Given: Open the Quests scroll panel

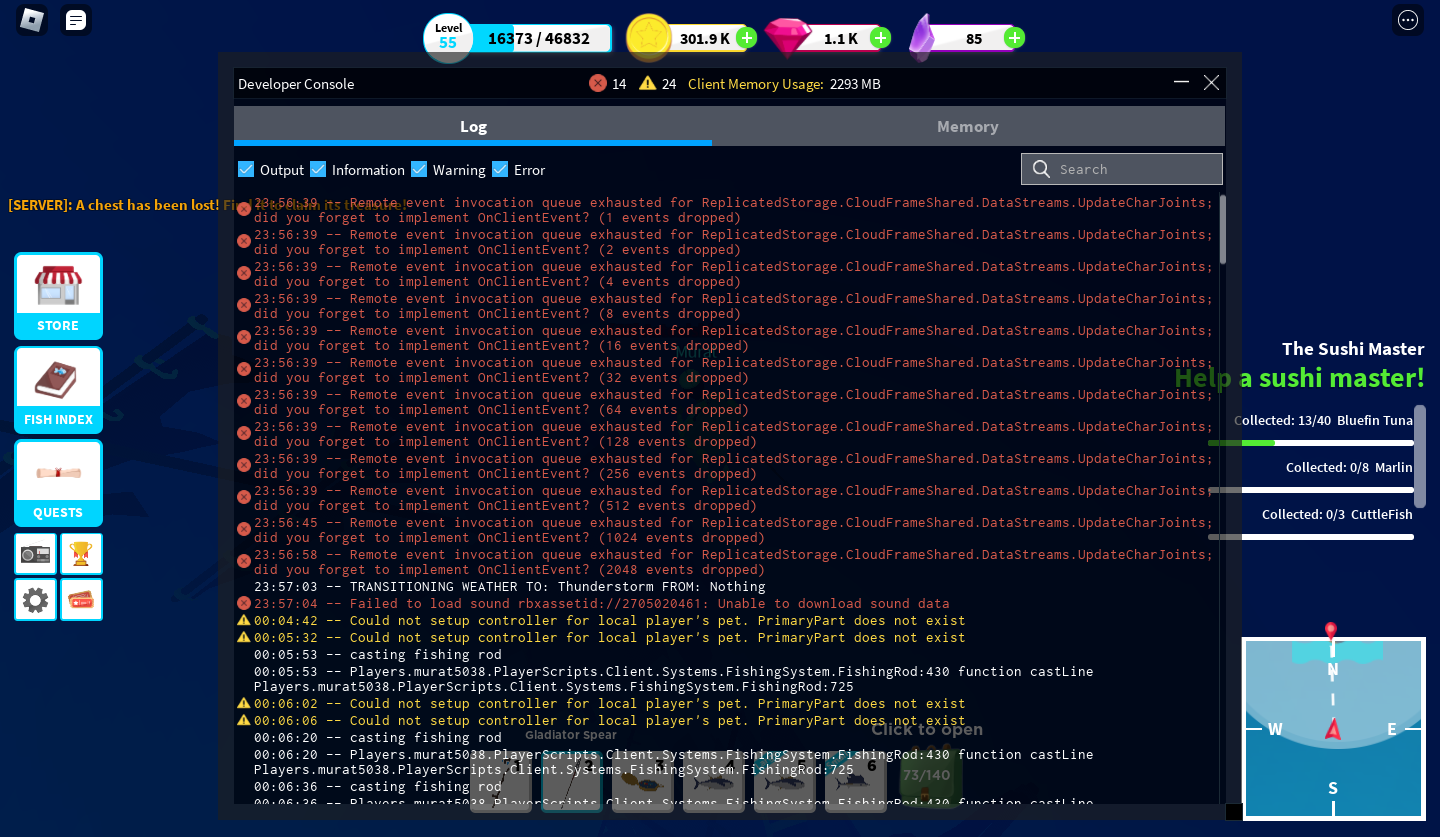Looking at the screenshot, I should 58,483.
